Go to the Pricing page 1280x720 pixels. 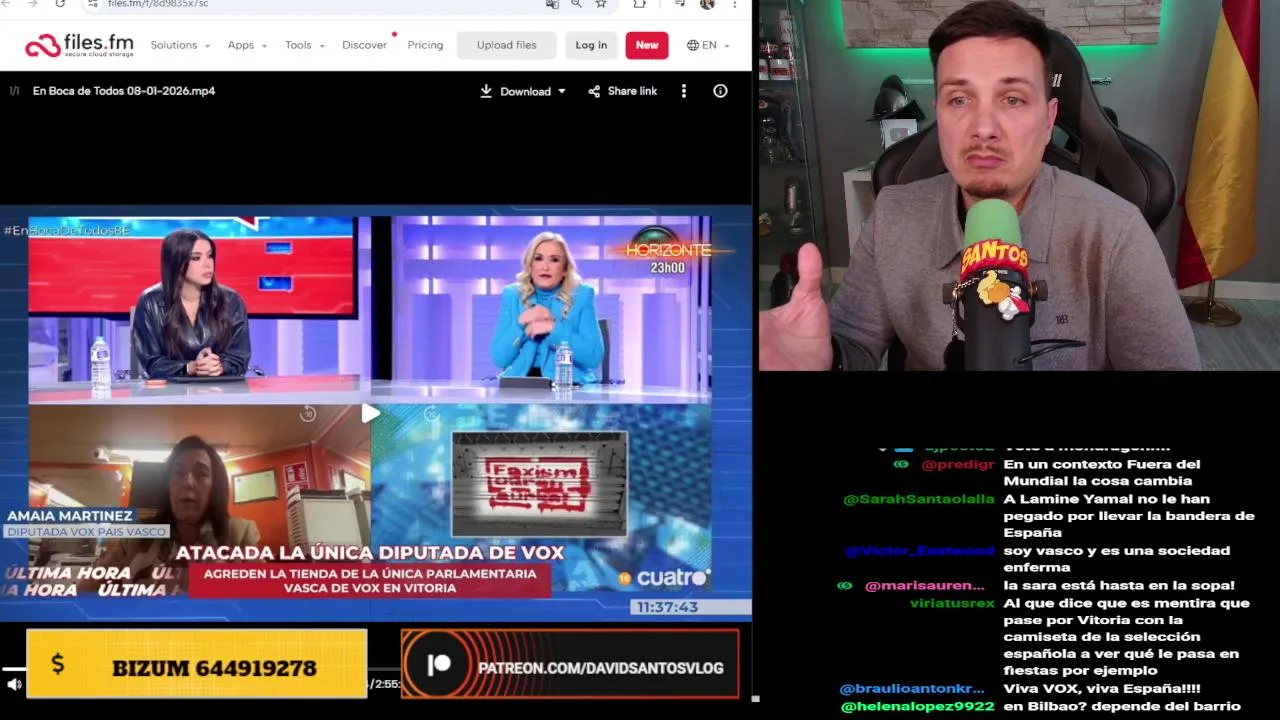tap(425, 45)
